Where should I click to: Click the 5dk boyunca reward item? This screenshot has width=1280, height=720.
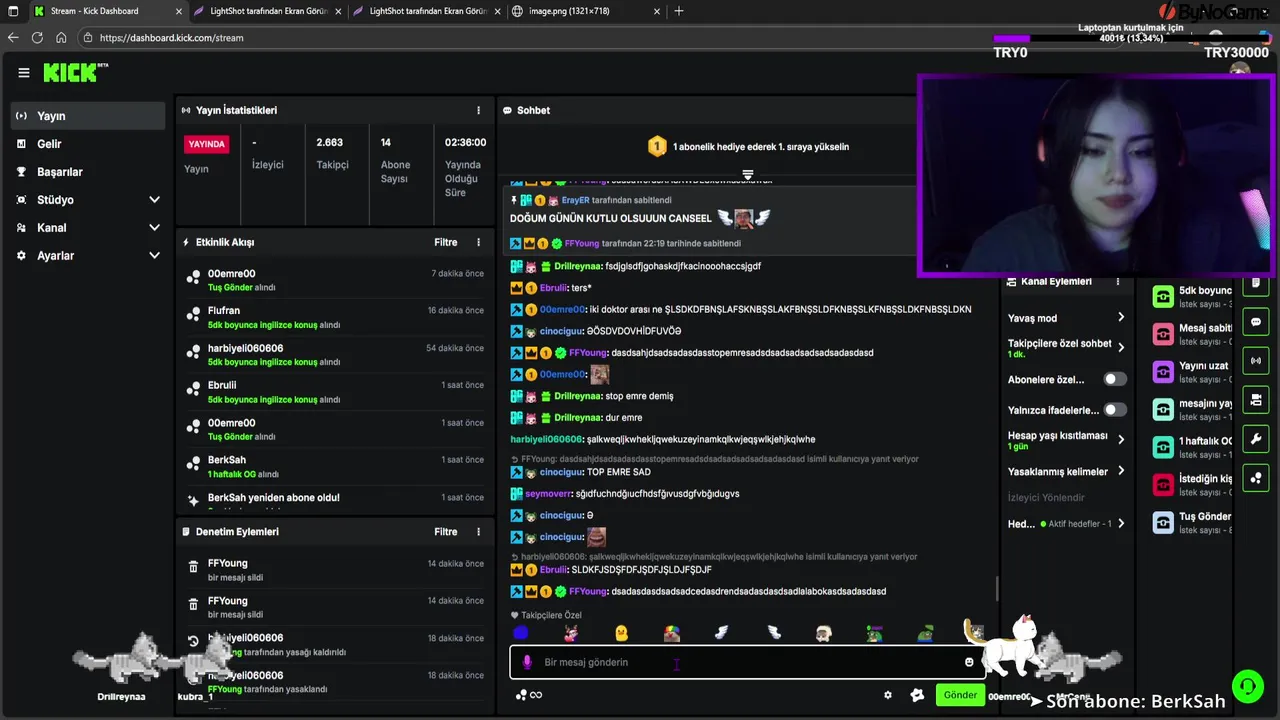tap(1192, 296)
